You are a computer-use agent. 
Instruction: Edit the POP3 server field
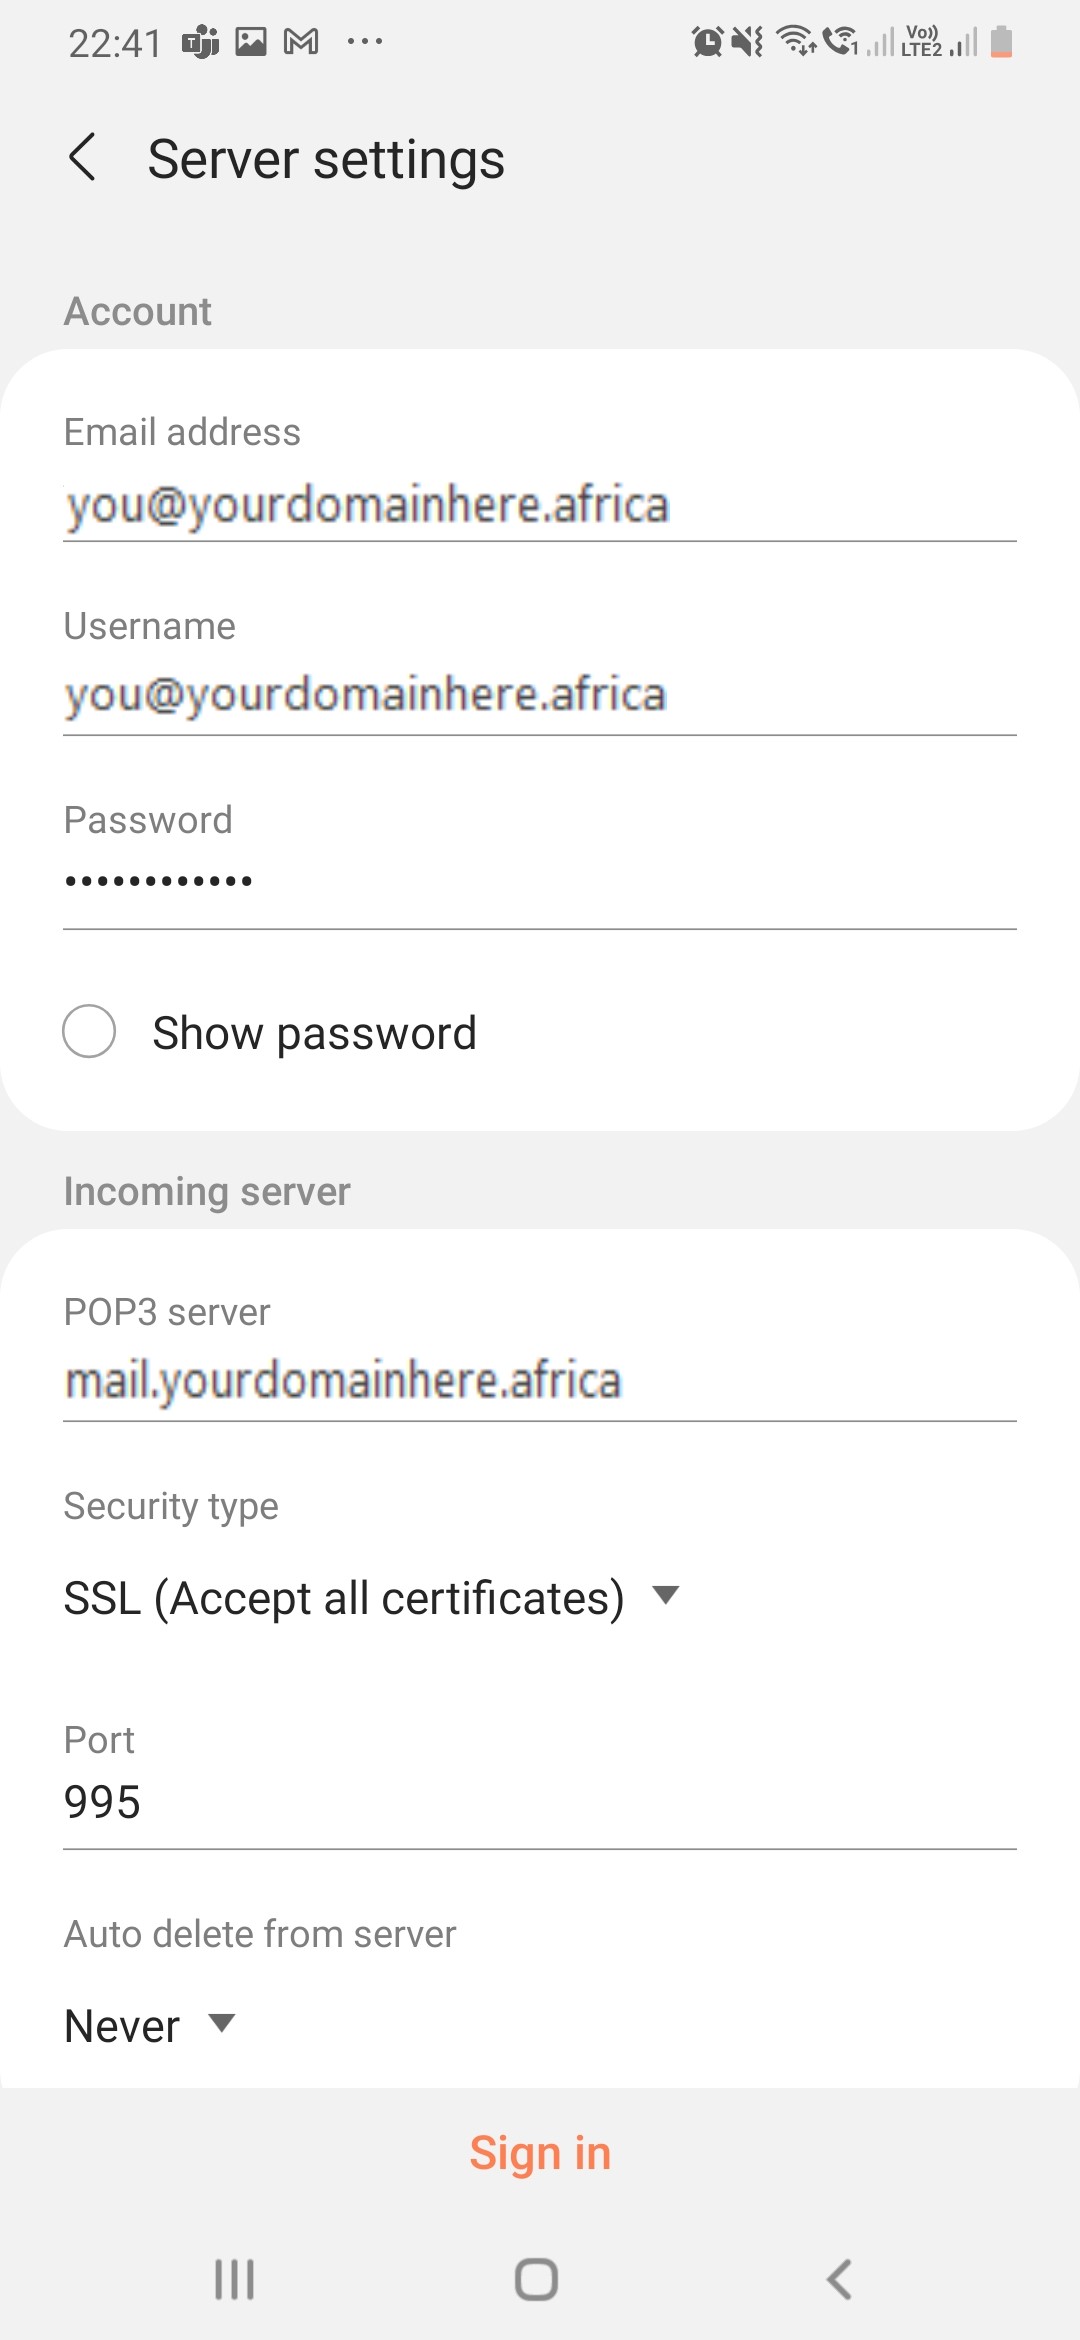click(540, 1380)
